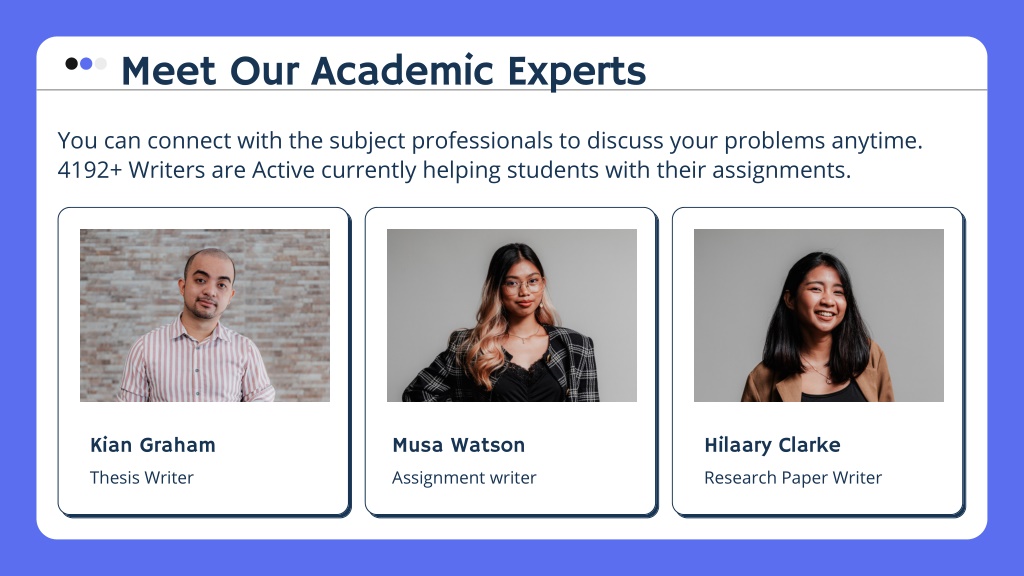Open Hilaary Clarke's profile photo
This screenshot has height=576, width=1024.
click(x=819, y=315)
